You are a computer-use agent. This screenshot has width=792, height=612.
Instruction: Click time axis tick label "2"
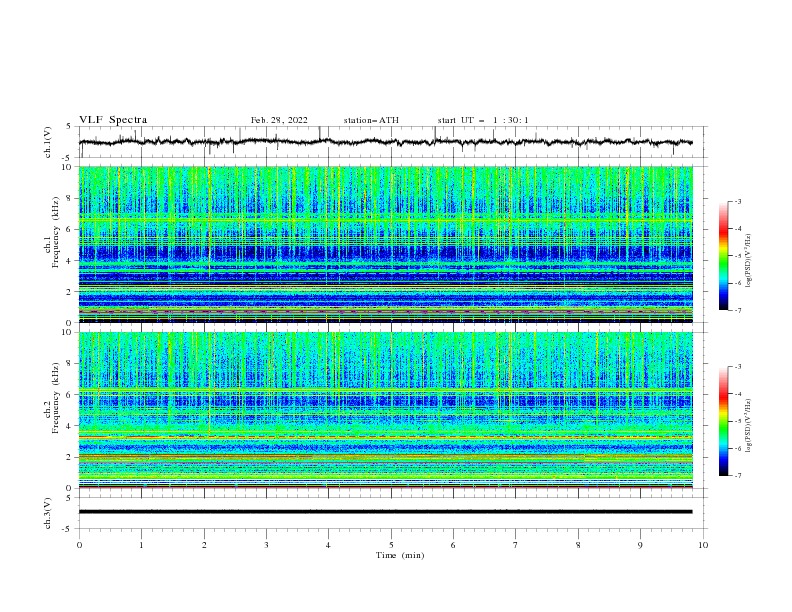[x=204, y=545]
